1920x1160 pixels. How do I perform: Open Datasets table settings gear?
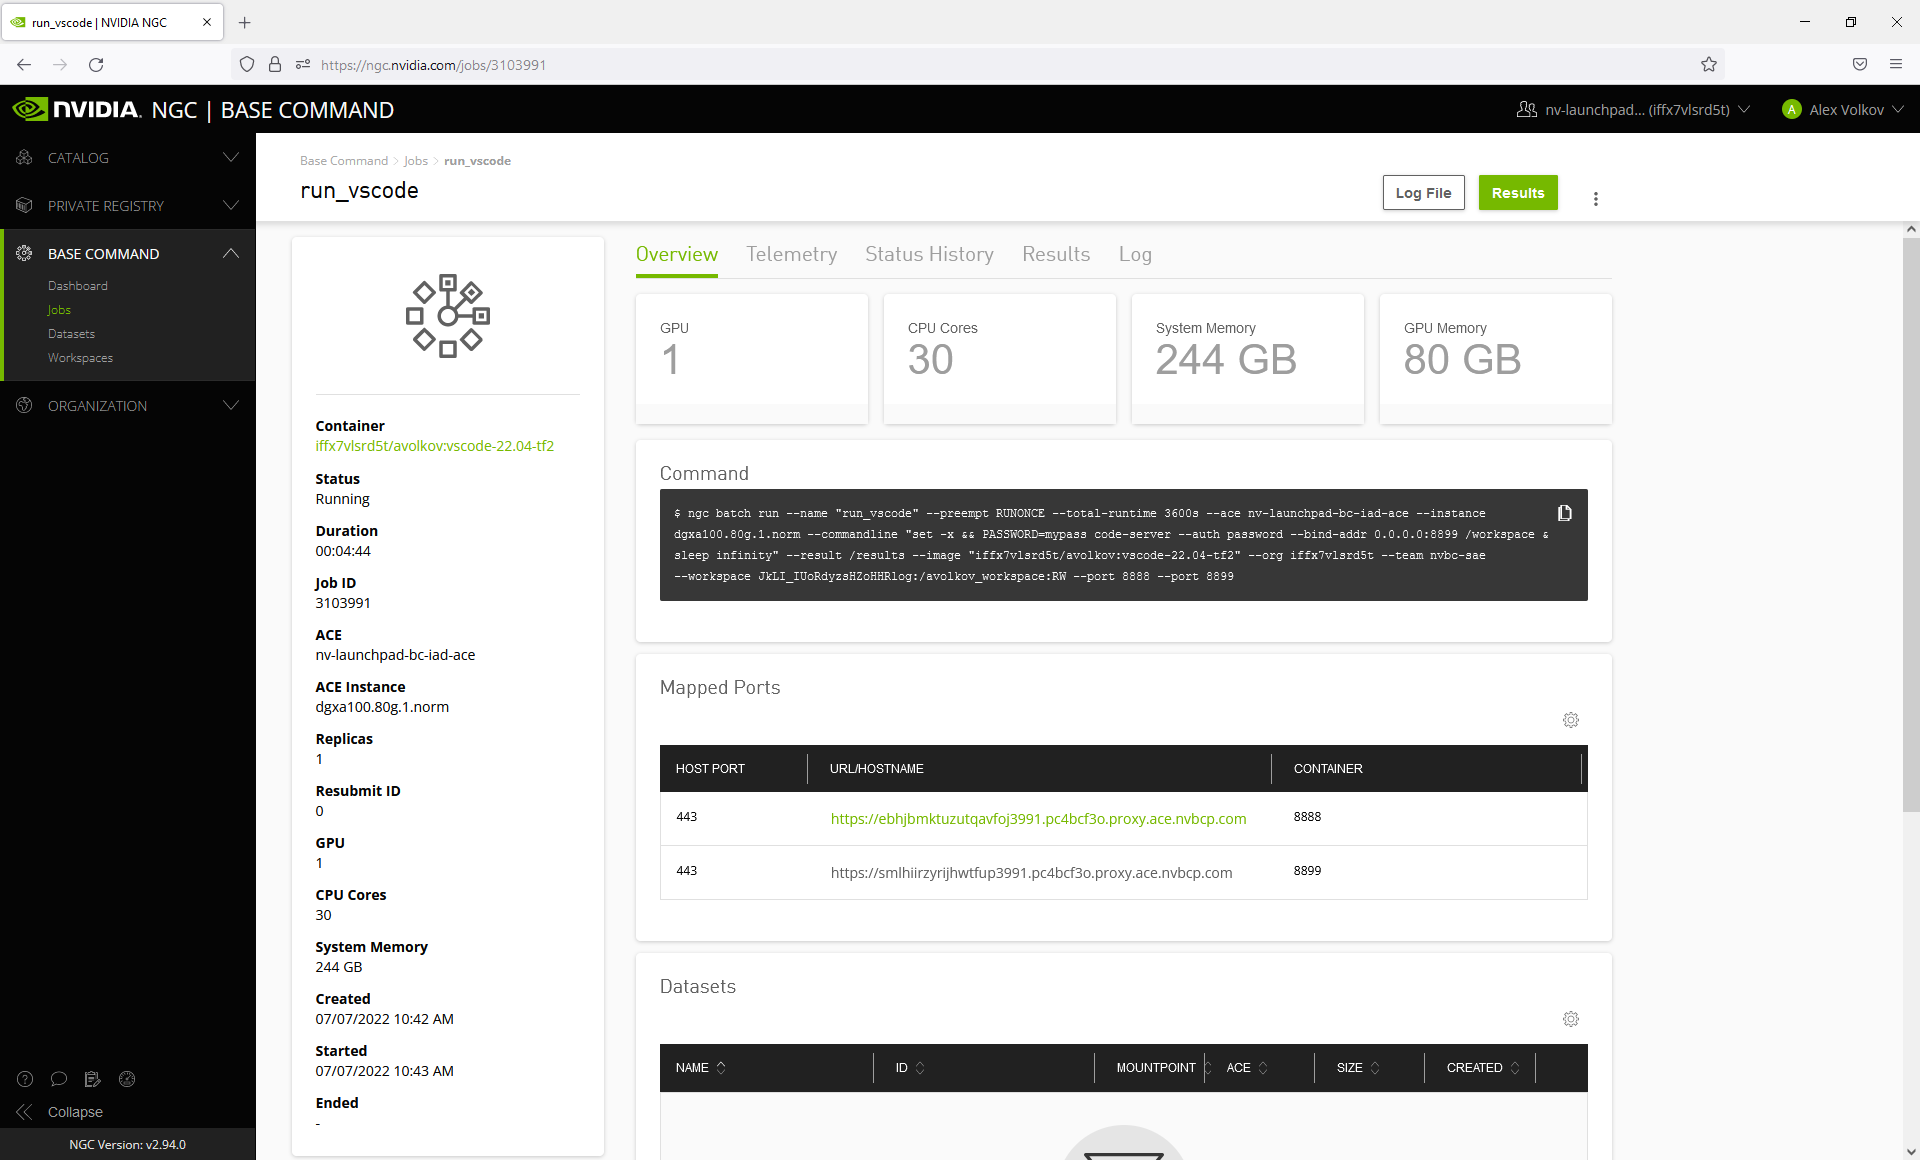(x=1571, y=1019)
